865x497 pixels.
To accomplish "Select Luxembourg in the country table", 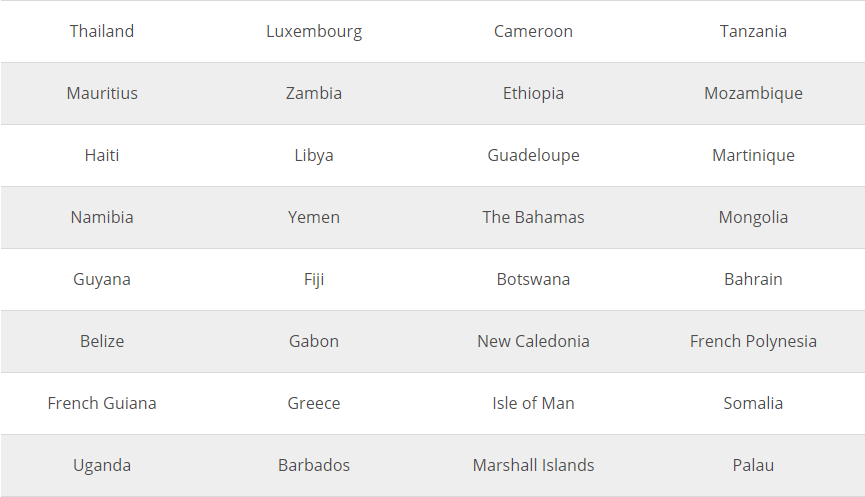I will (314, 31).
